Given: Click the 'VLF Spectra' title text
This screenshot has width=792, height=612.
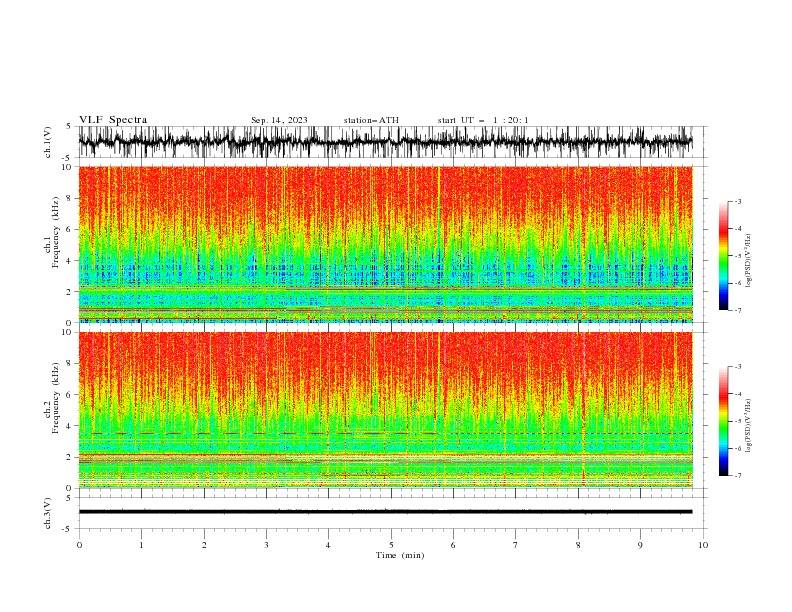Looking at the screenshot, I should tap(113, 120).
